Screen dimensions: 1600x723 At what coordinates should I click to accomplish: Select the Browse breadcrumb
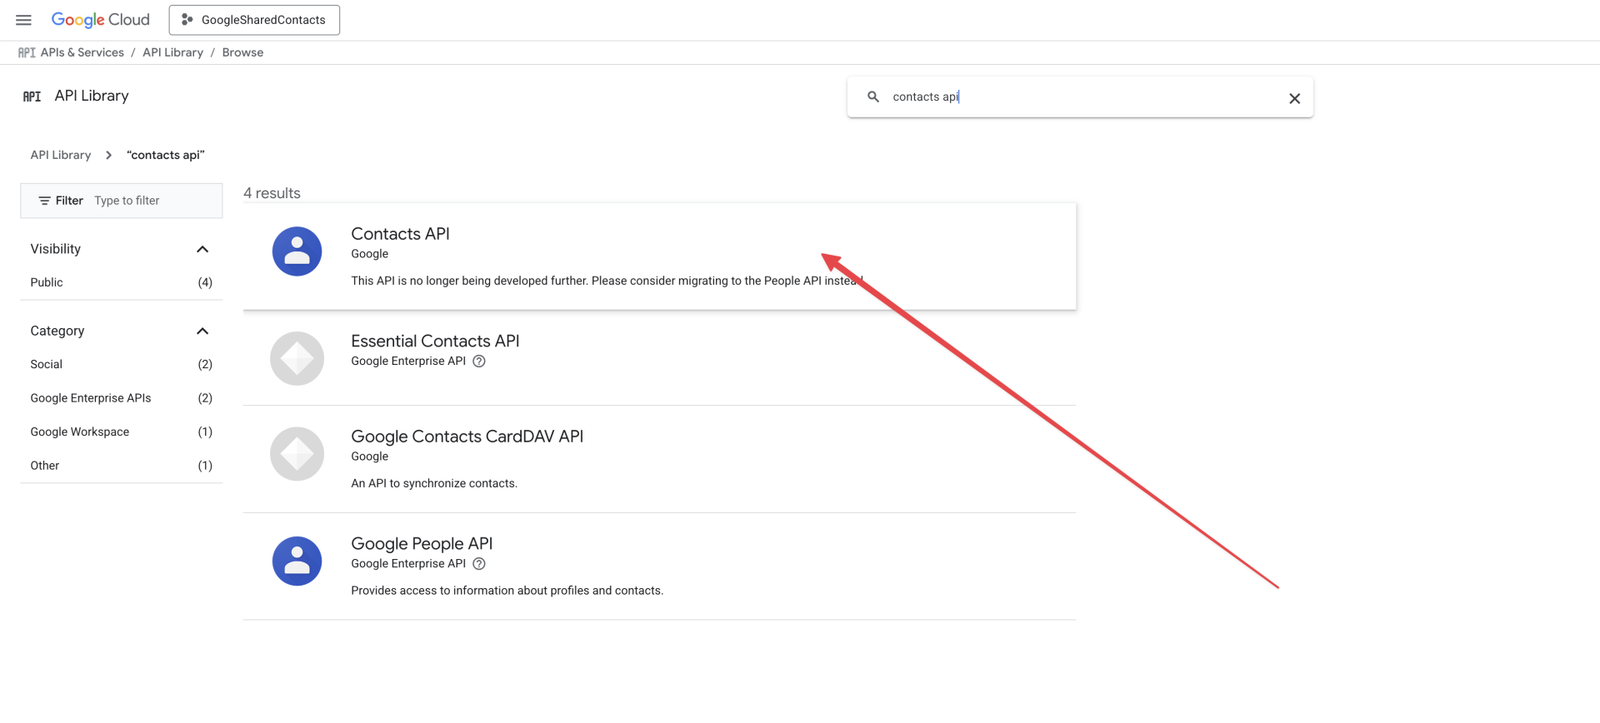[x=243, y=53]
